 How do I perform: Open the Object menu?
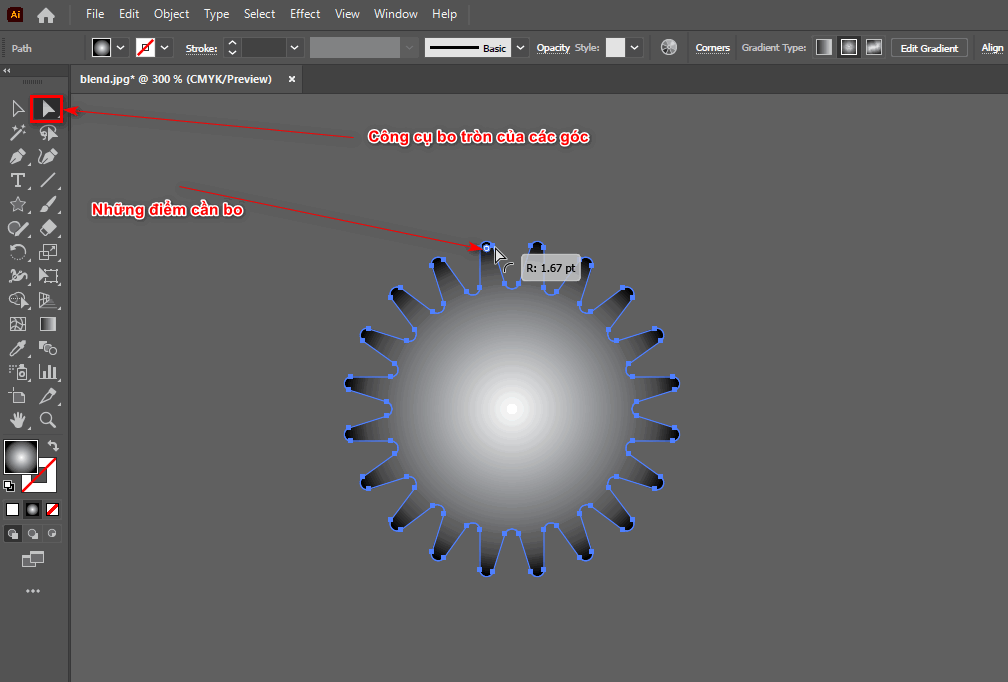click(171, 14)
